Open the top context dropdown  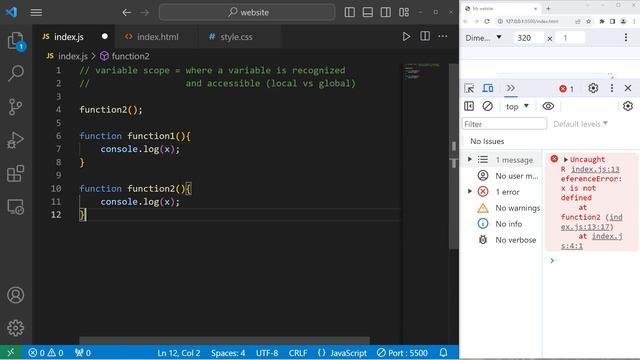[x=517, y=106]
